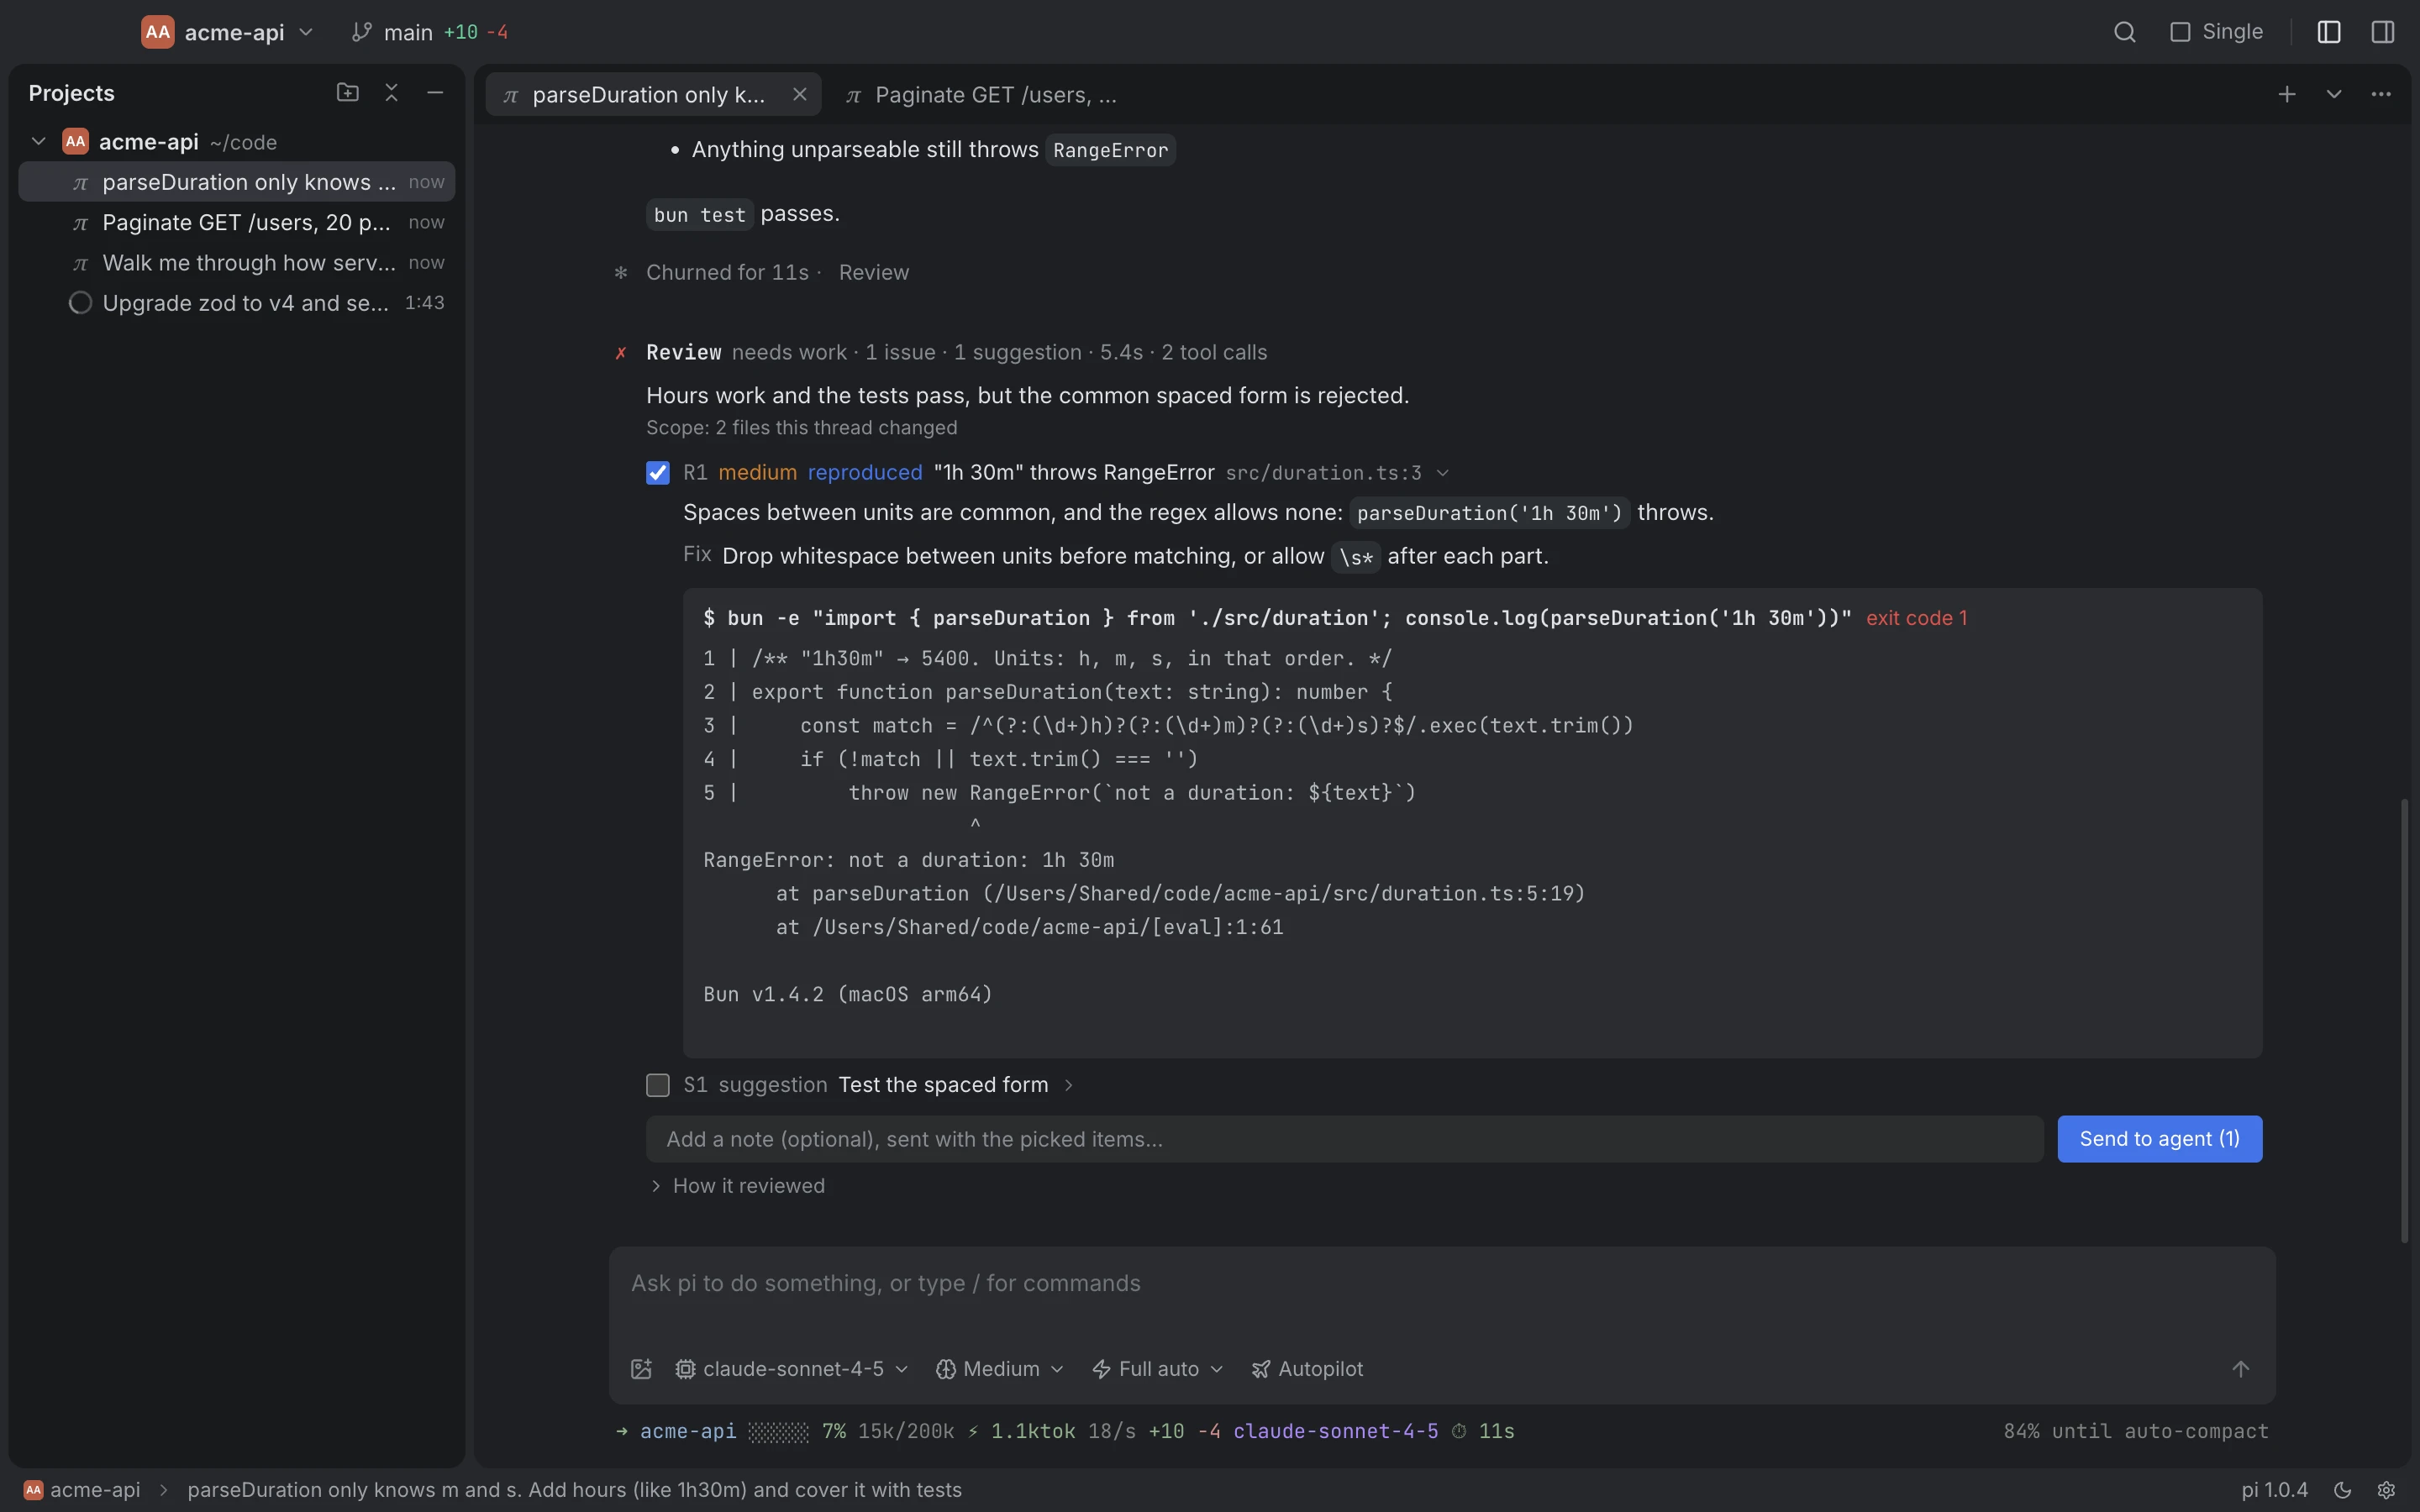Click Send to agent (1) button

[2160, 1139]
